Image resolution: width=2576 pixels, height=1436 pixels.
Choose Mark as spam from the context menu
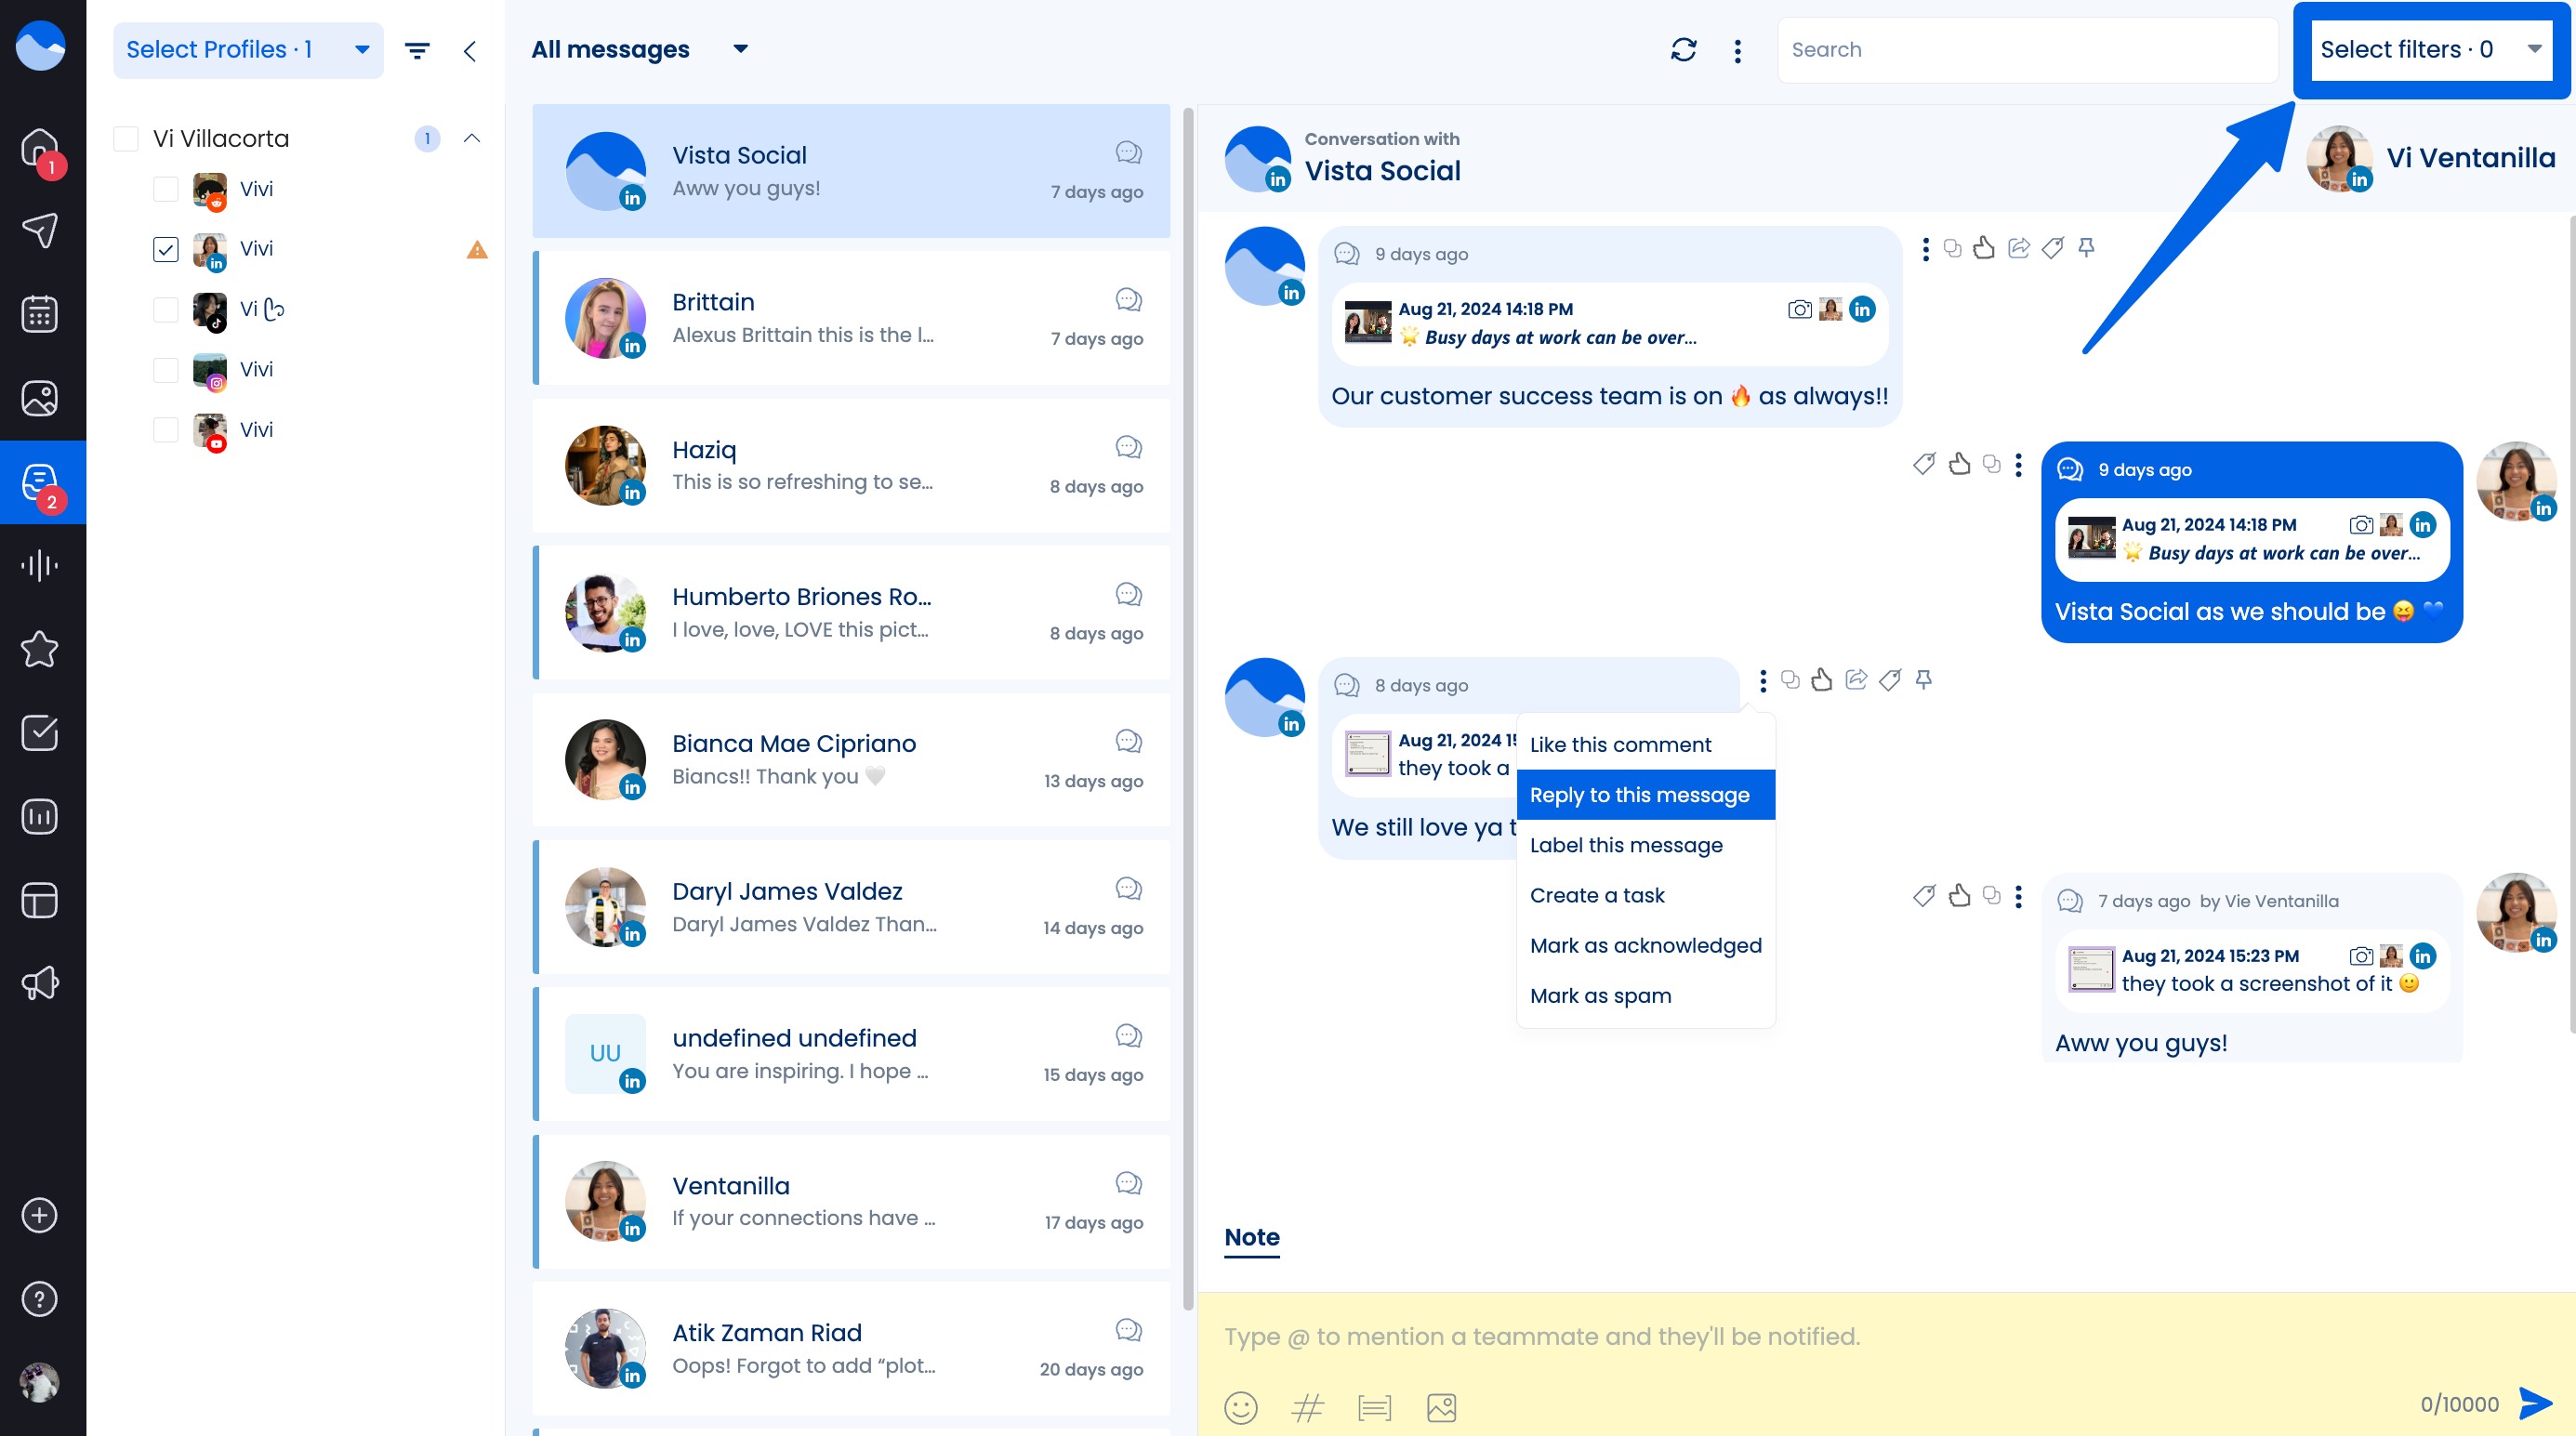1600,995
